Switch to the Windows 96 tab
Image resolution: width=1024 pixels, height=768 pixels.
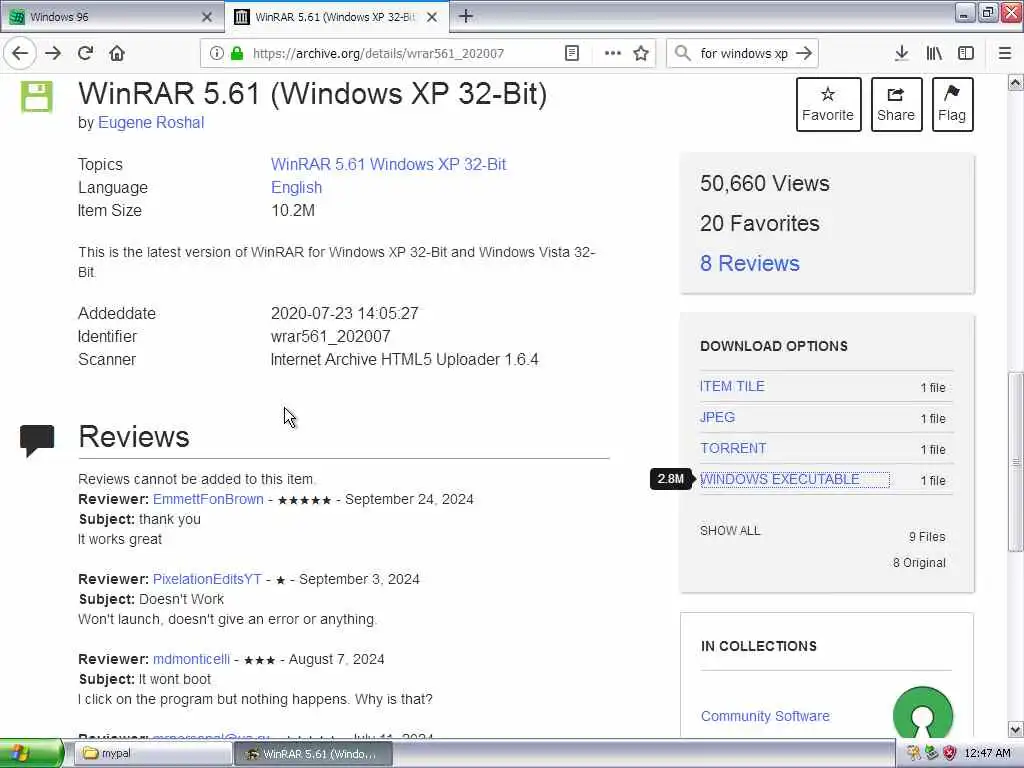point(112,17)
